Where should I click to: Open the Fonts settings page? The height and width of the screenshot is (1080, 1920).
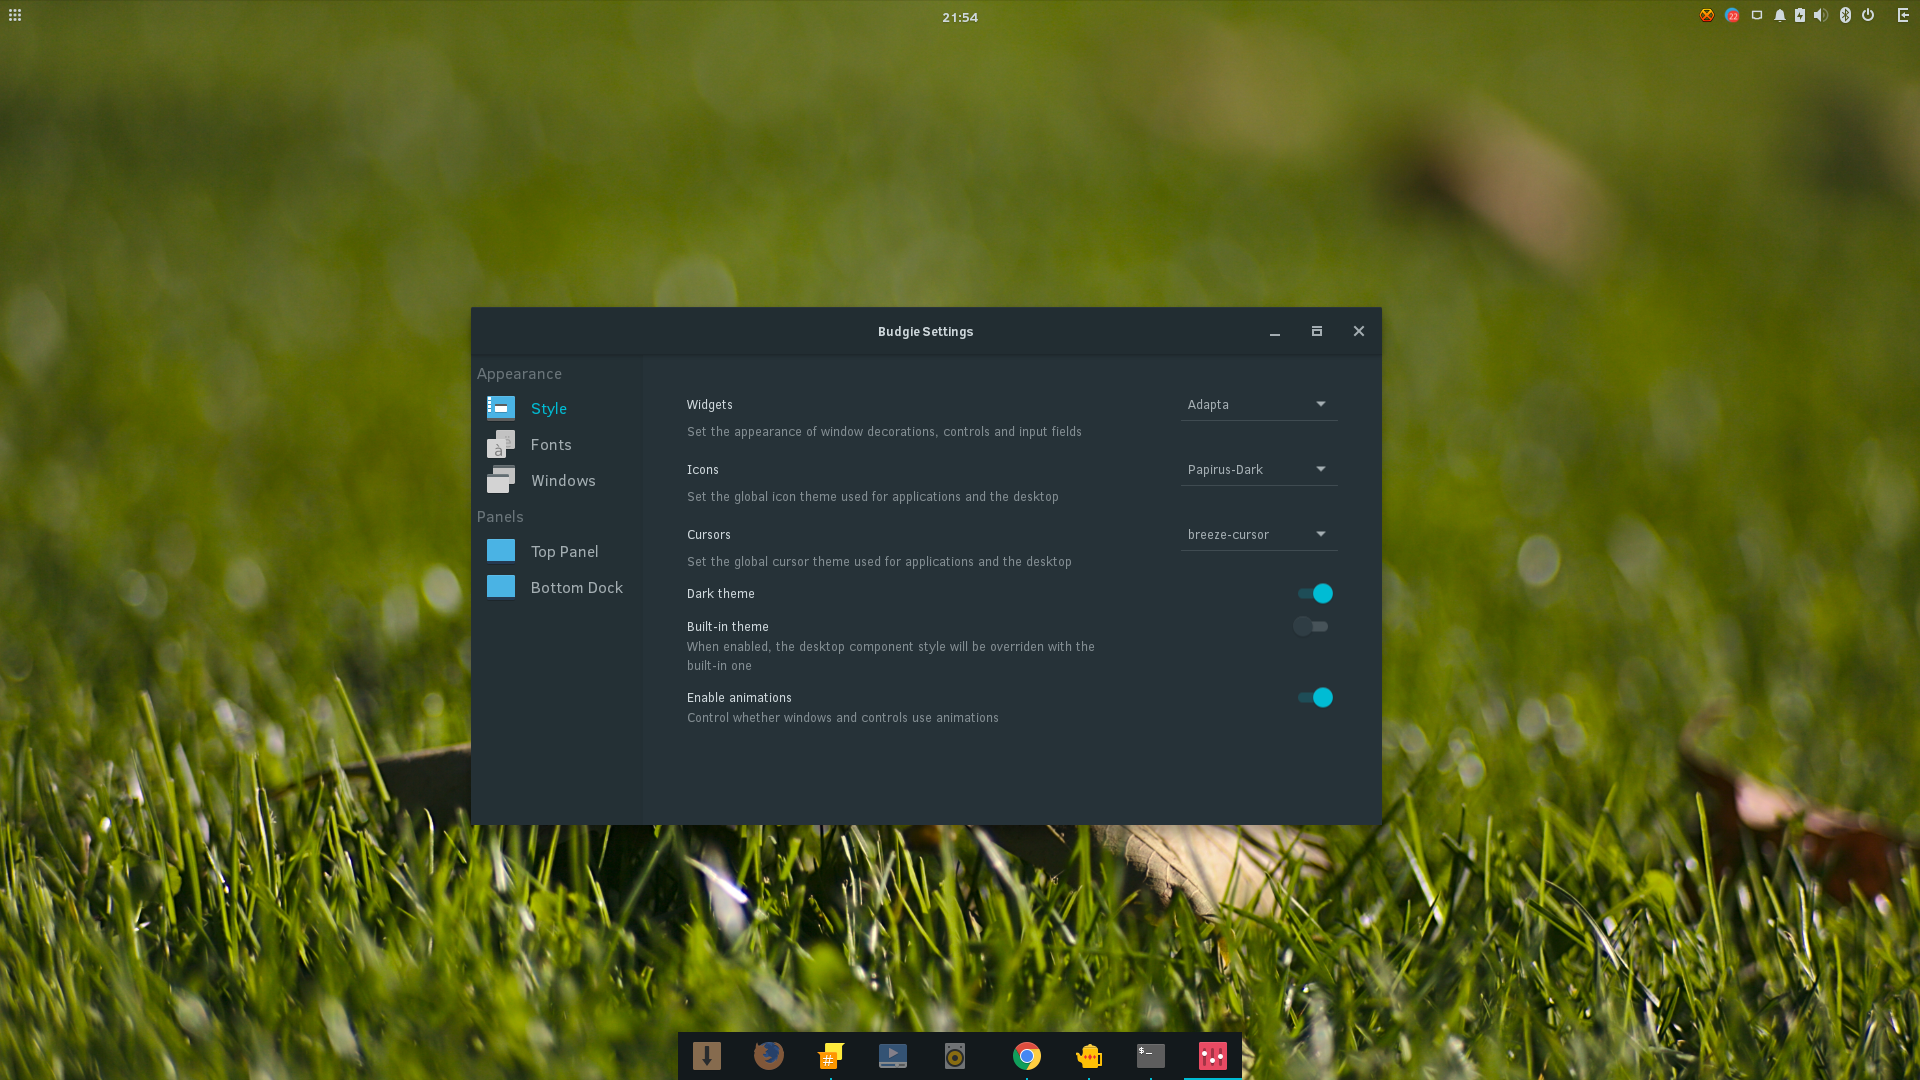pos(557,444)
